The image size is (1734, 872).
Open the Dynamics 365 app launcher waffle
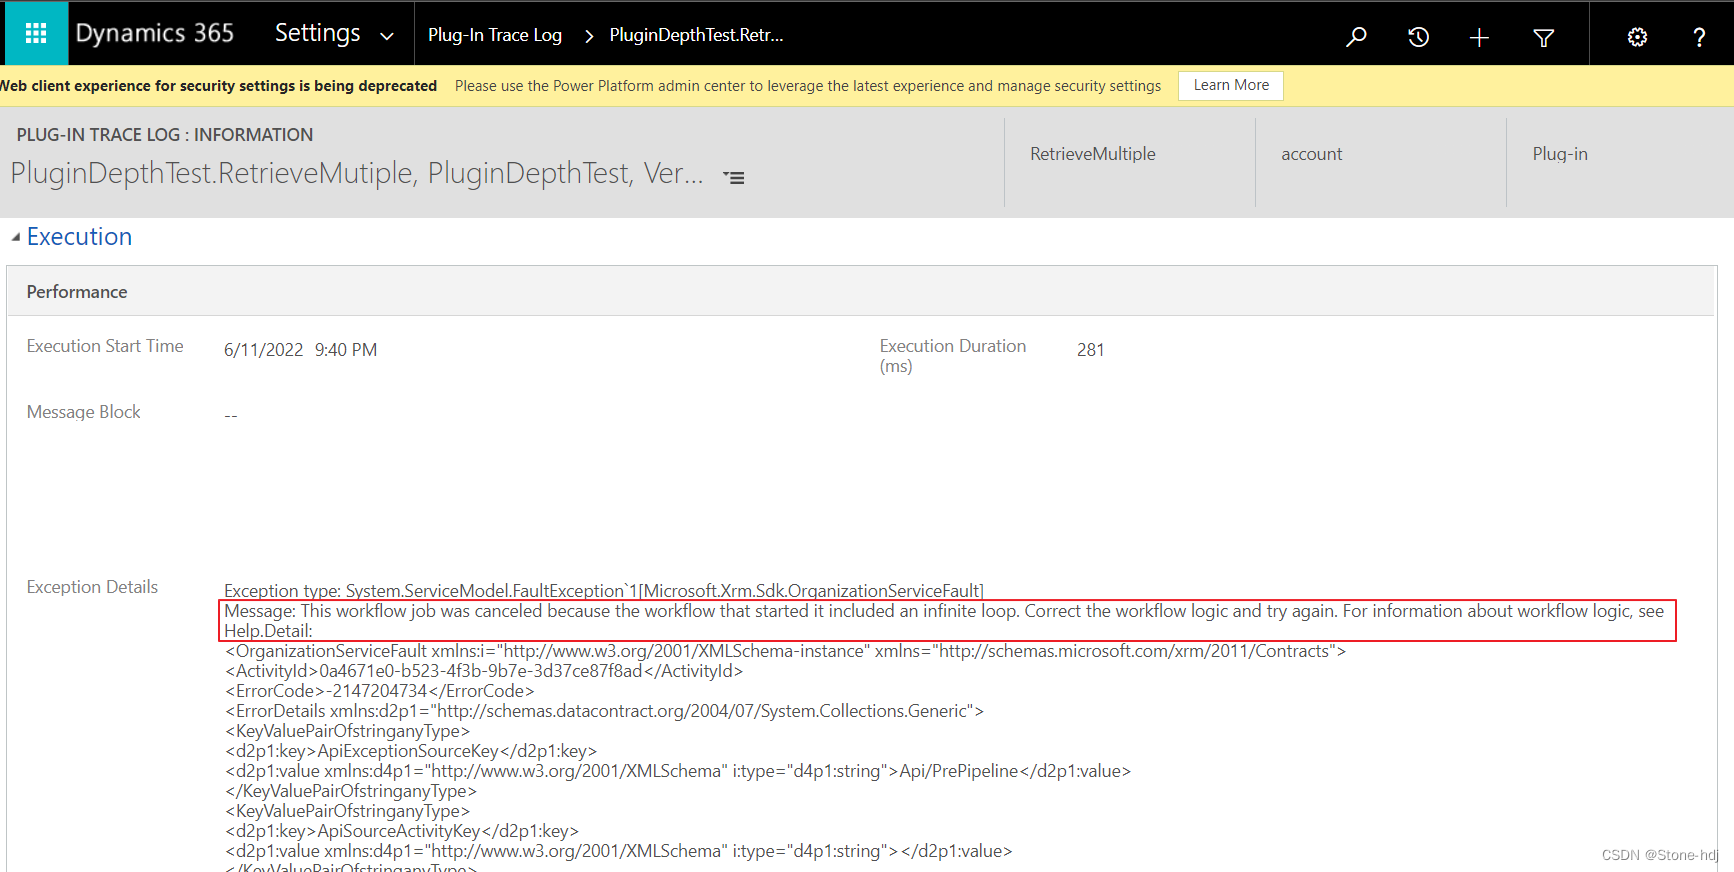pyautogui.click(x=36, y=34)
